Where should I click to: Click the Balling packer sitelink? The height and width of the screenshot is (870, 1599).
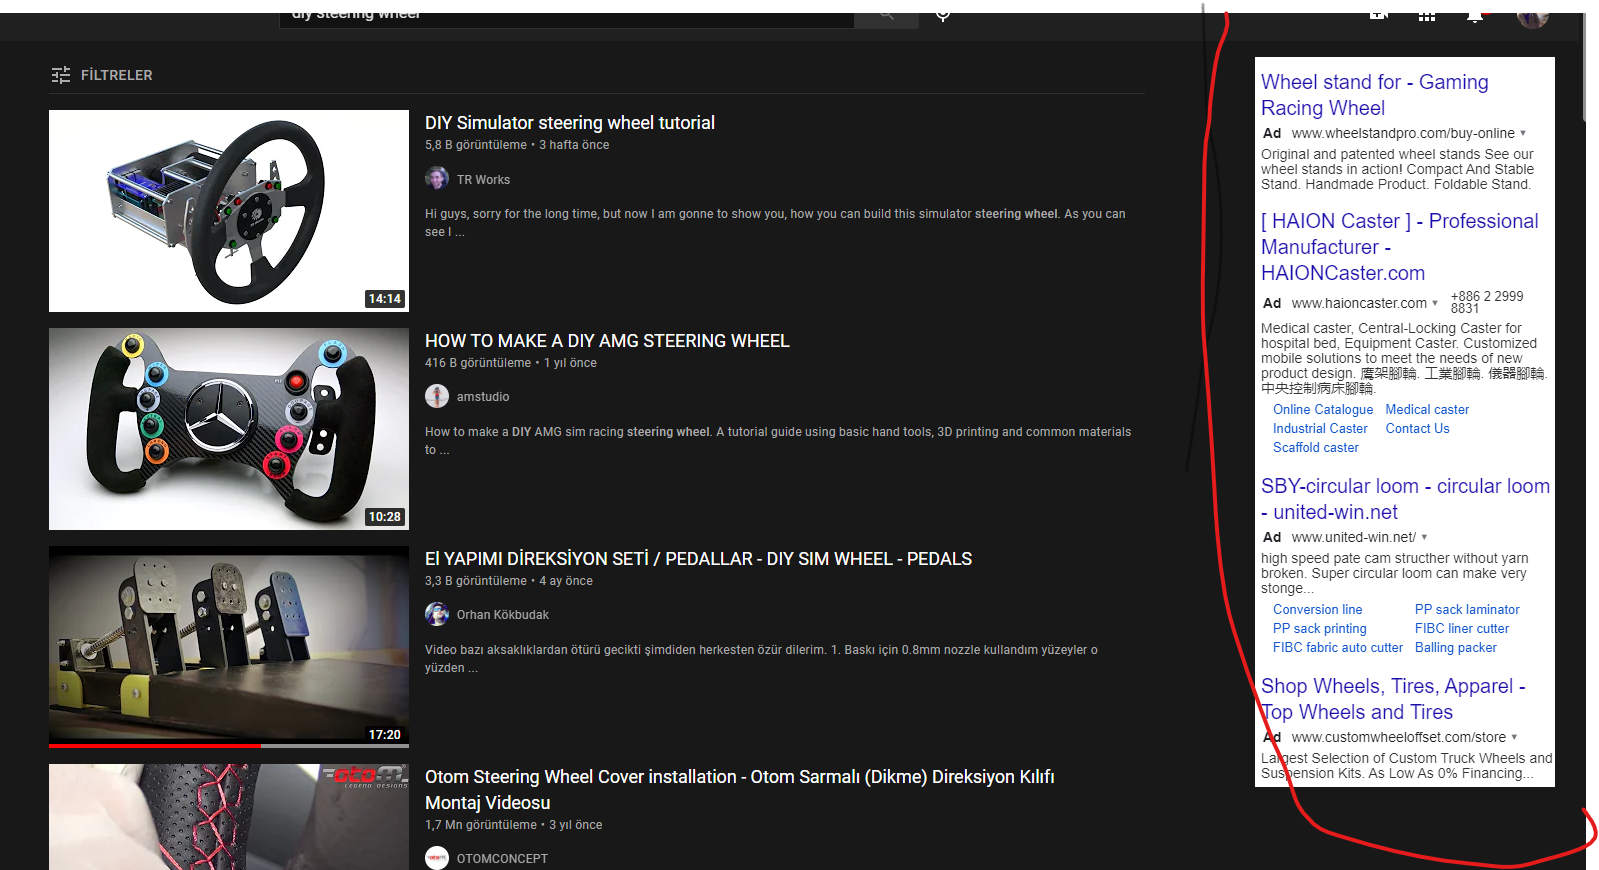[x=1456, y=648]
